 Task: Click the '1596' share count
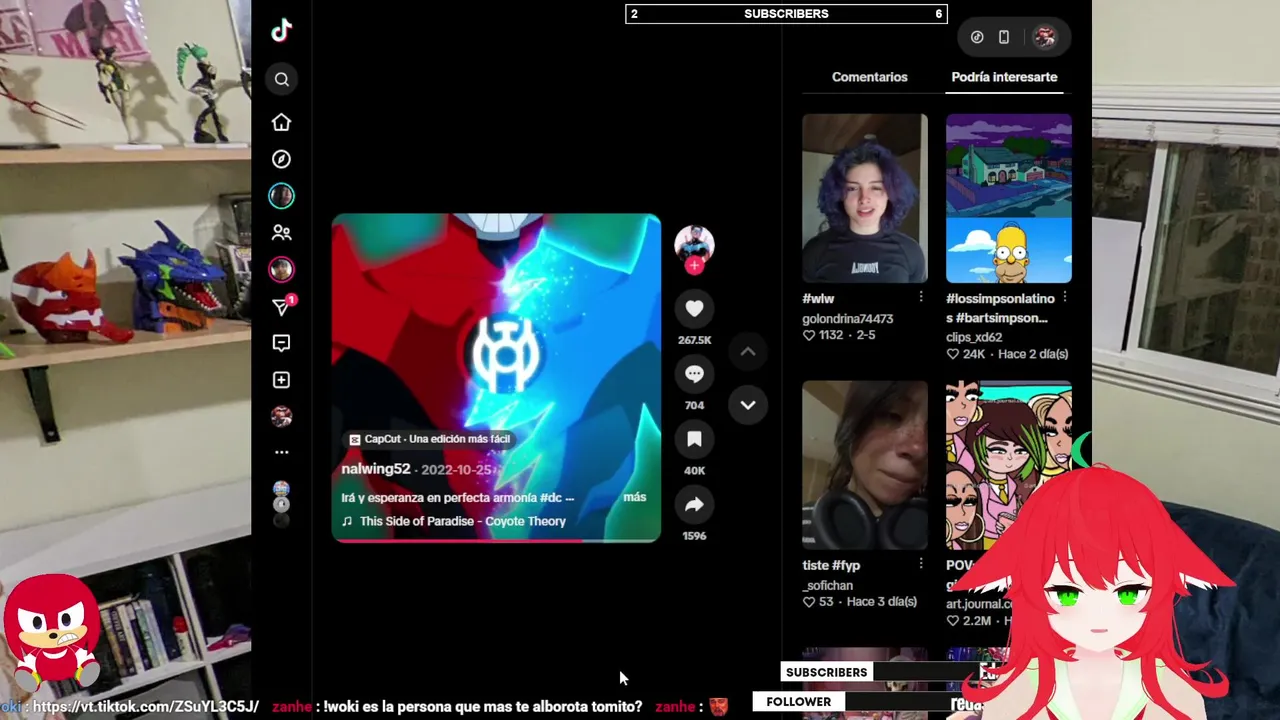694,536
